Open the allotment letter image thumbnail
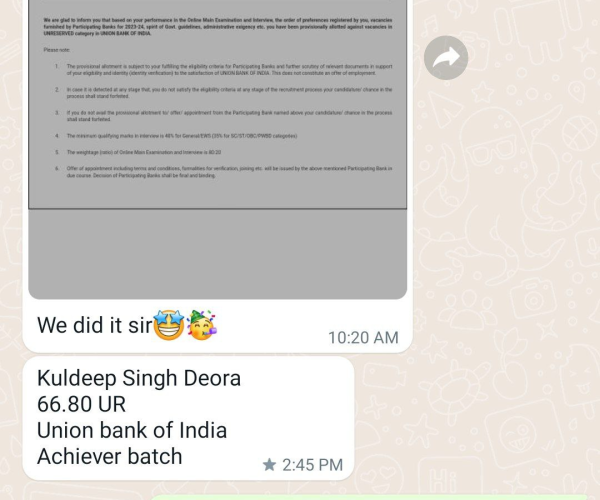This screenshot has width=600, height=500. pos(217,149)
